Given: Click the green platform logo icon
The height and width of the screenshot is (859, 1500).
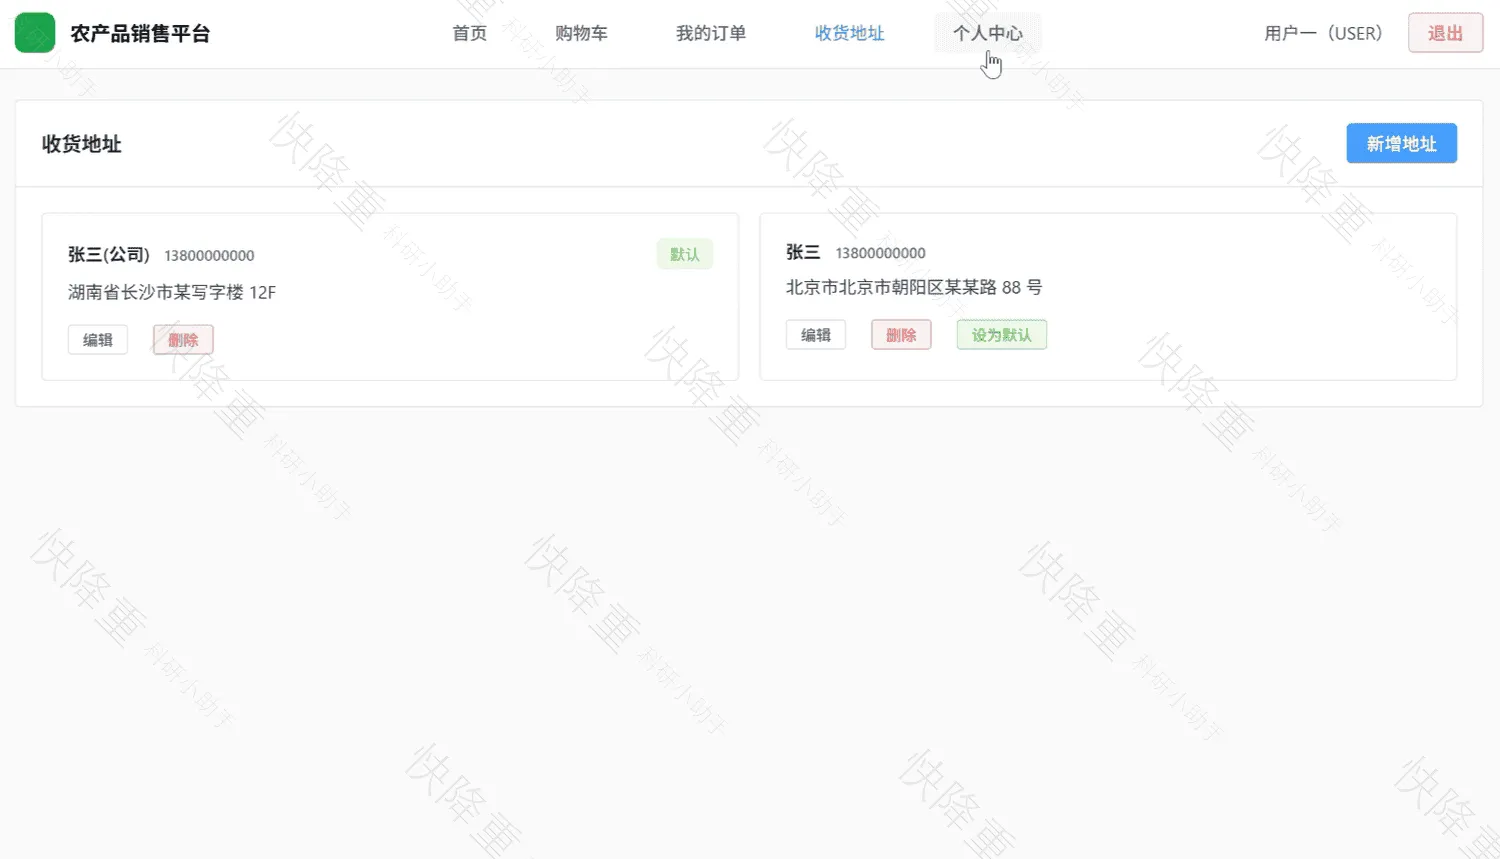Looking at the screenshot, I should coord(35,33).
